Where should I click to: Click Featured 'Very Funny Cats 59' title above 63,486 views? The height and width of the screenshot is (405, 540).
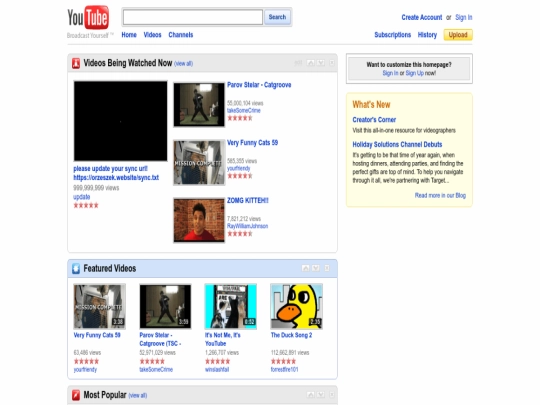pos(97,335)
